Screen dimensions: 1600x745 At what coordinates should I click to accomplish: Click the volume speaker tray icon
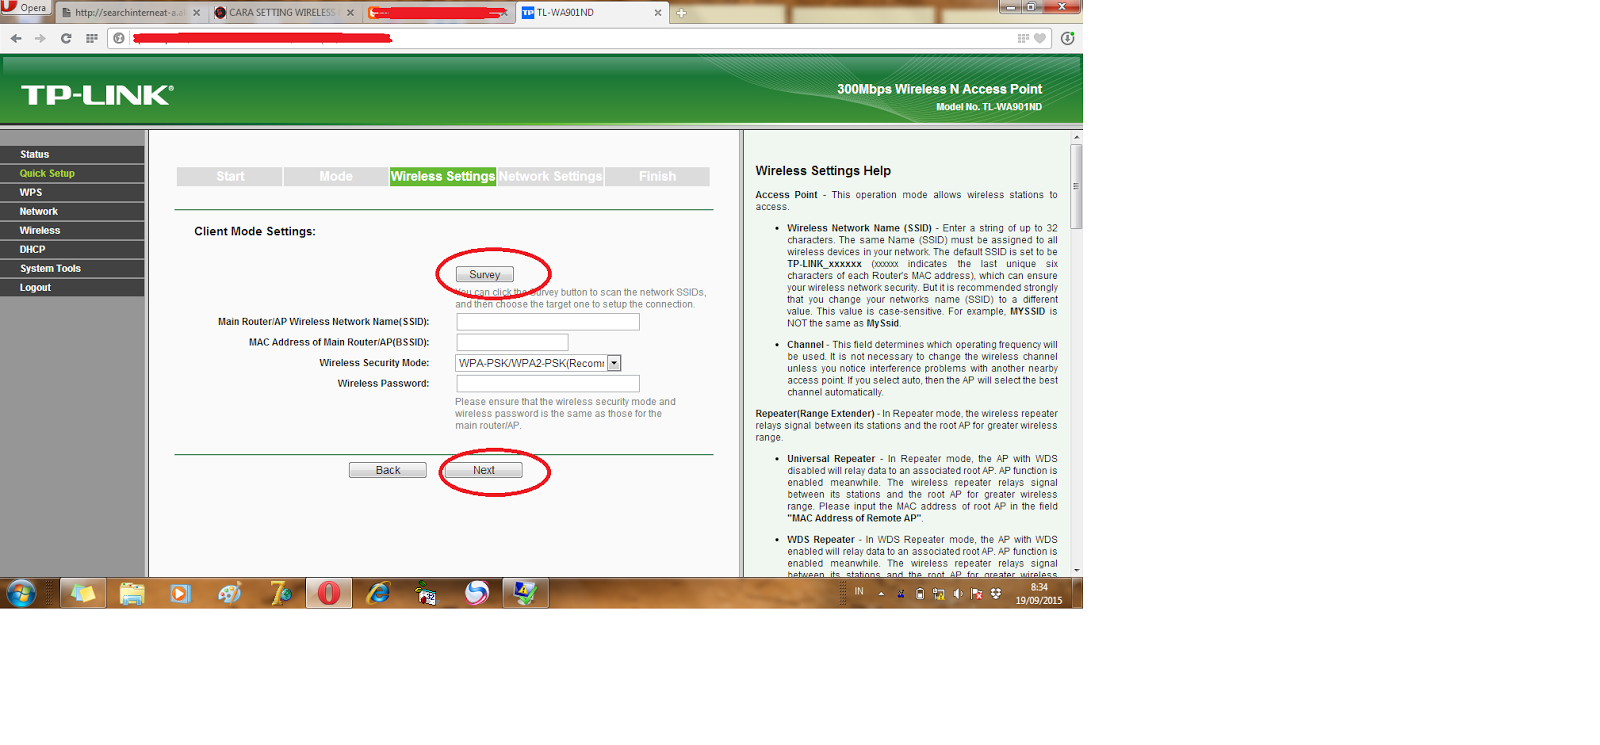click(x=958, y=594)
